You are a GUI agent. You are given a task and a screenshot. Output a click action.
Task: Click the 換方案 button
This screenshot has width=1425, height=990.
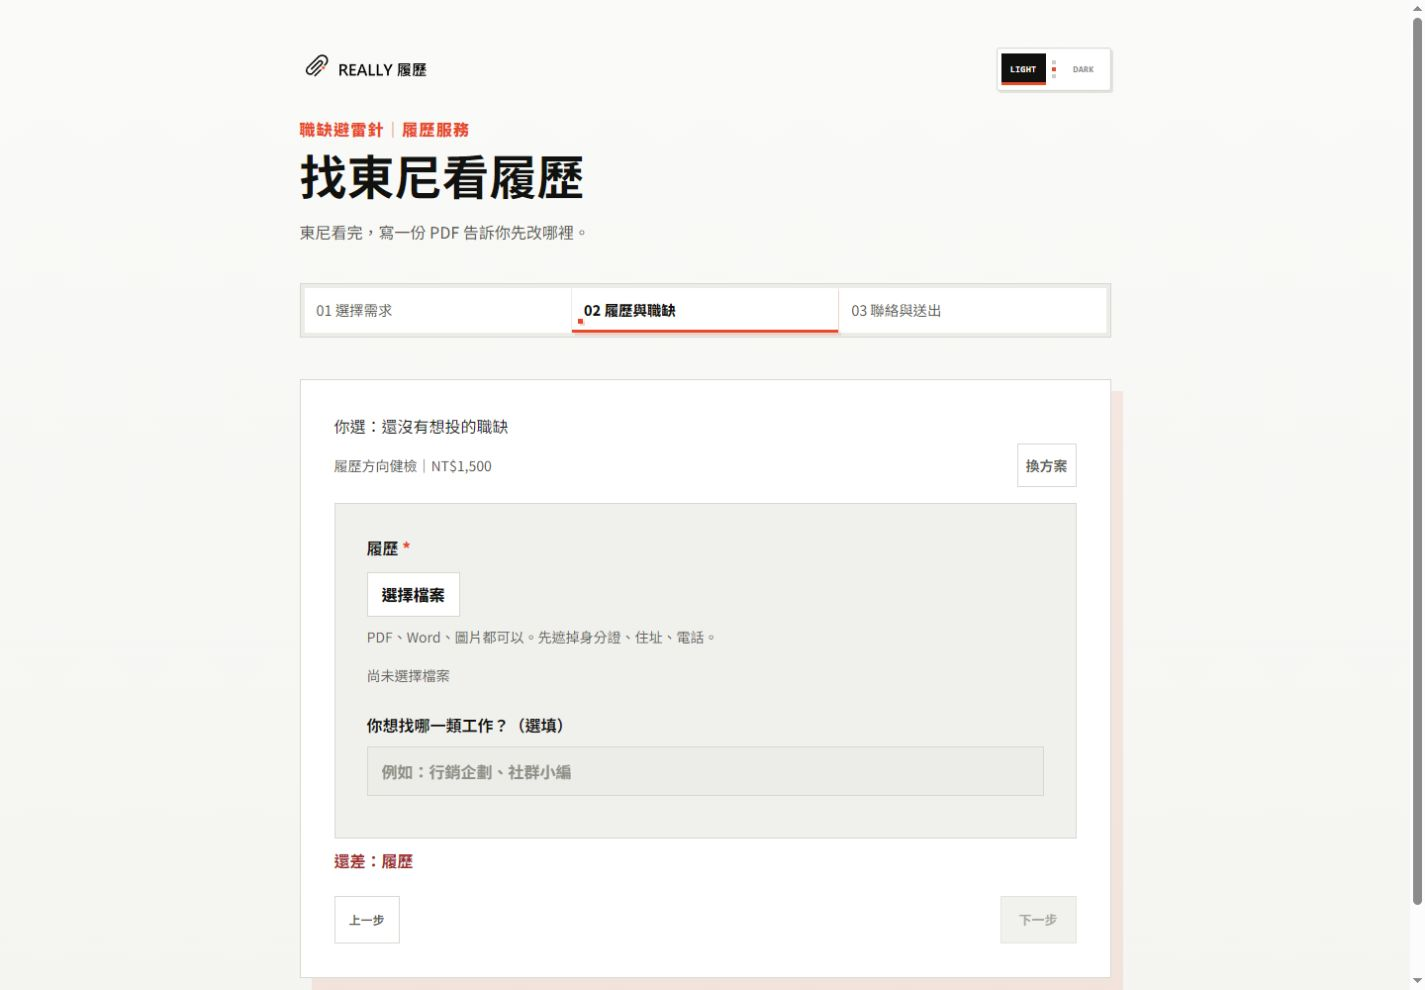pyautogui.click(x=1046, y=466)
